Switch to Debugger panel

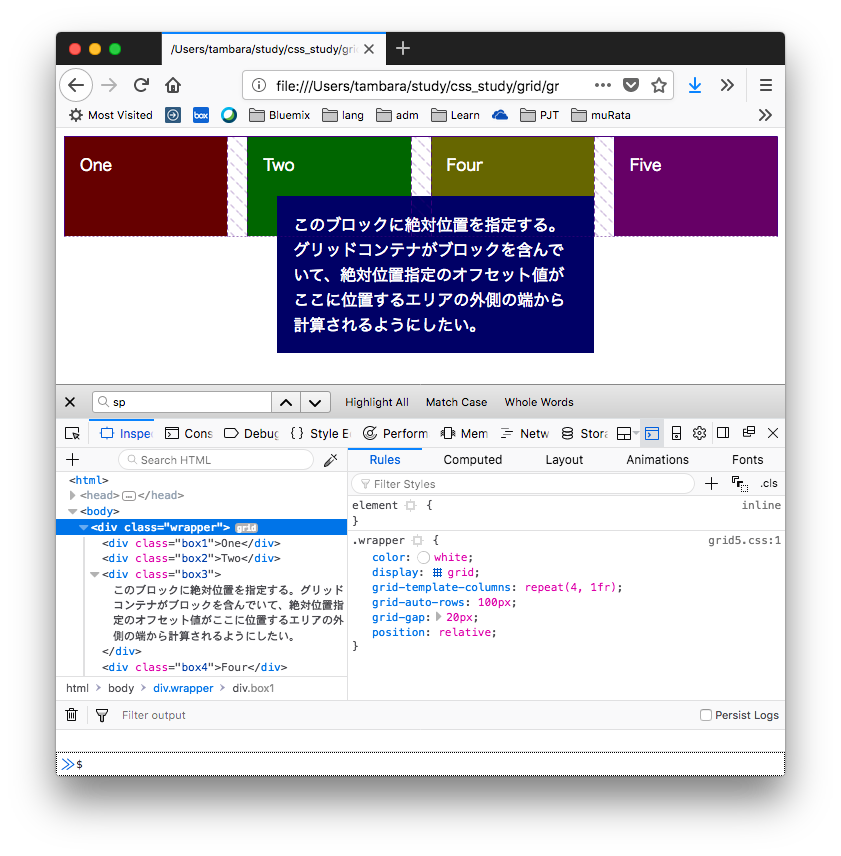point(251,433)
